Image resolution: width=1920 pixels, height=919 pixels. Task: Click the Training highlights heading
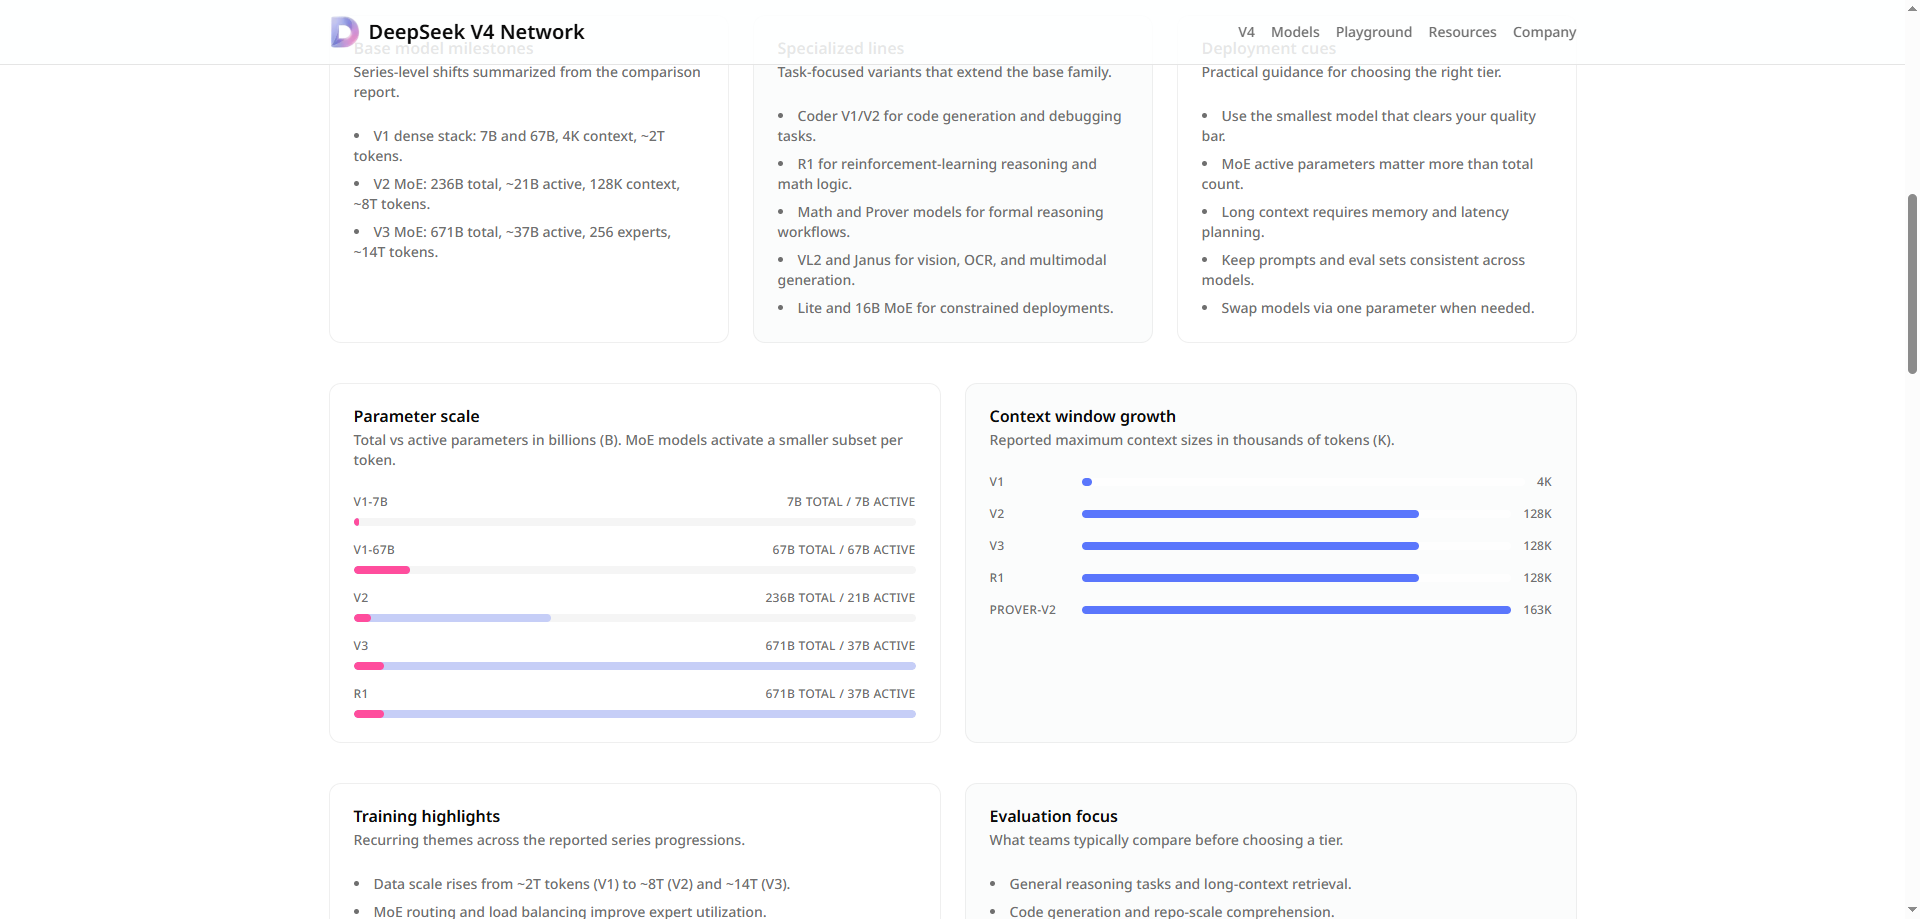426,816
